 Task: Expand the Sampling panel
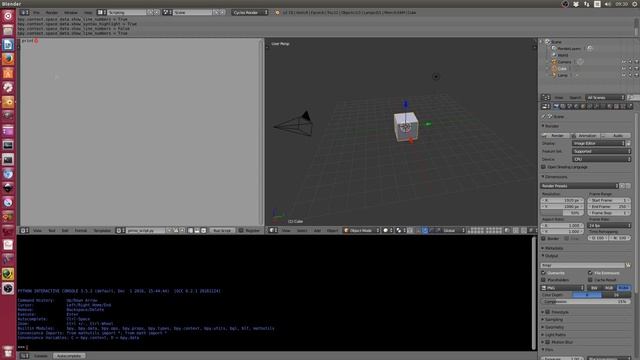(x=552, y=320)
